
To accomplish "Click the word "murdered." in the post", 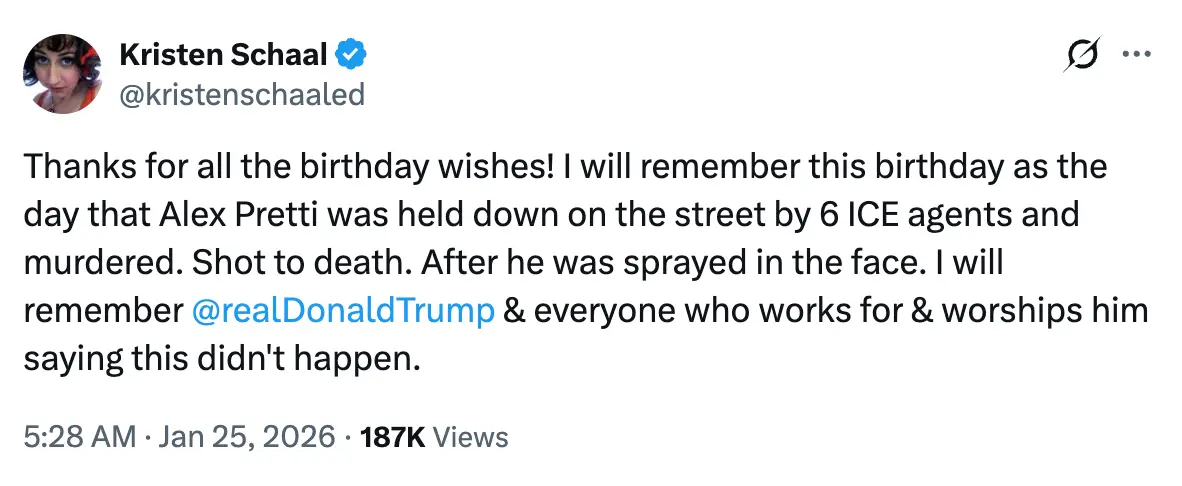I will pyautogui.click(x=88, y=263).
